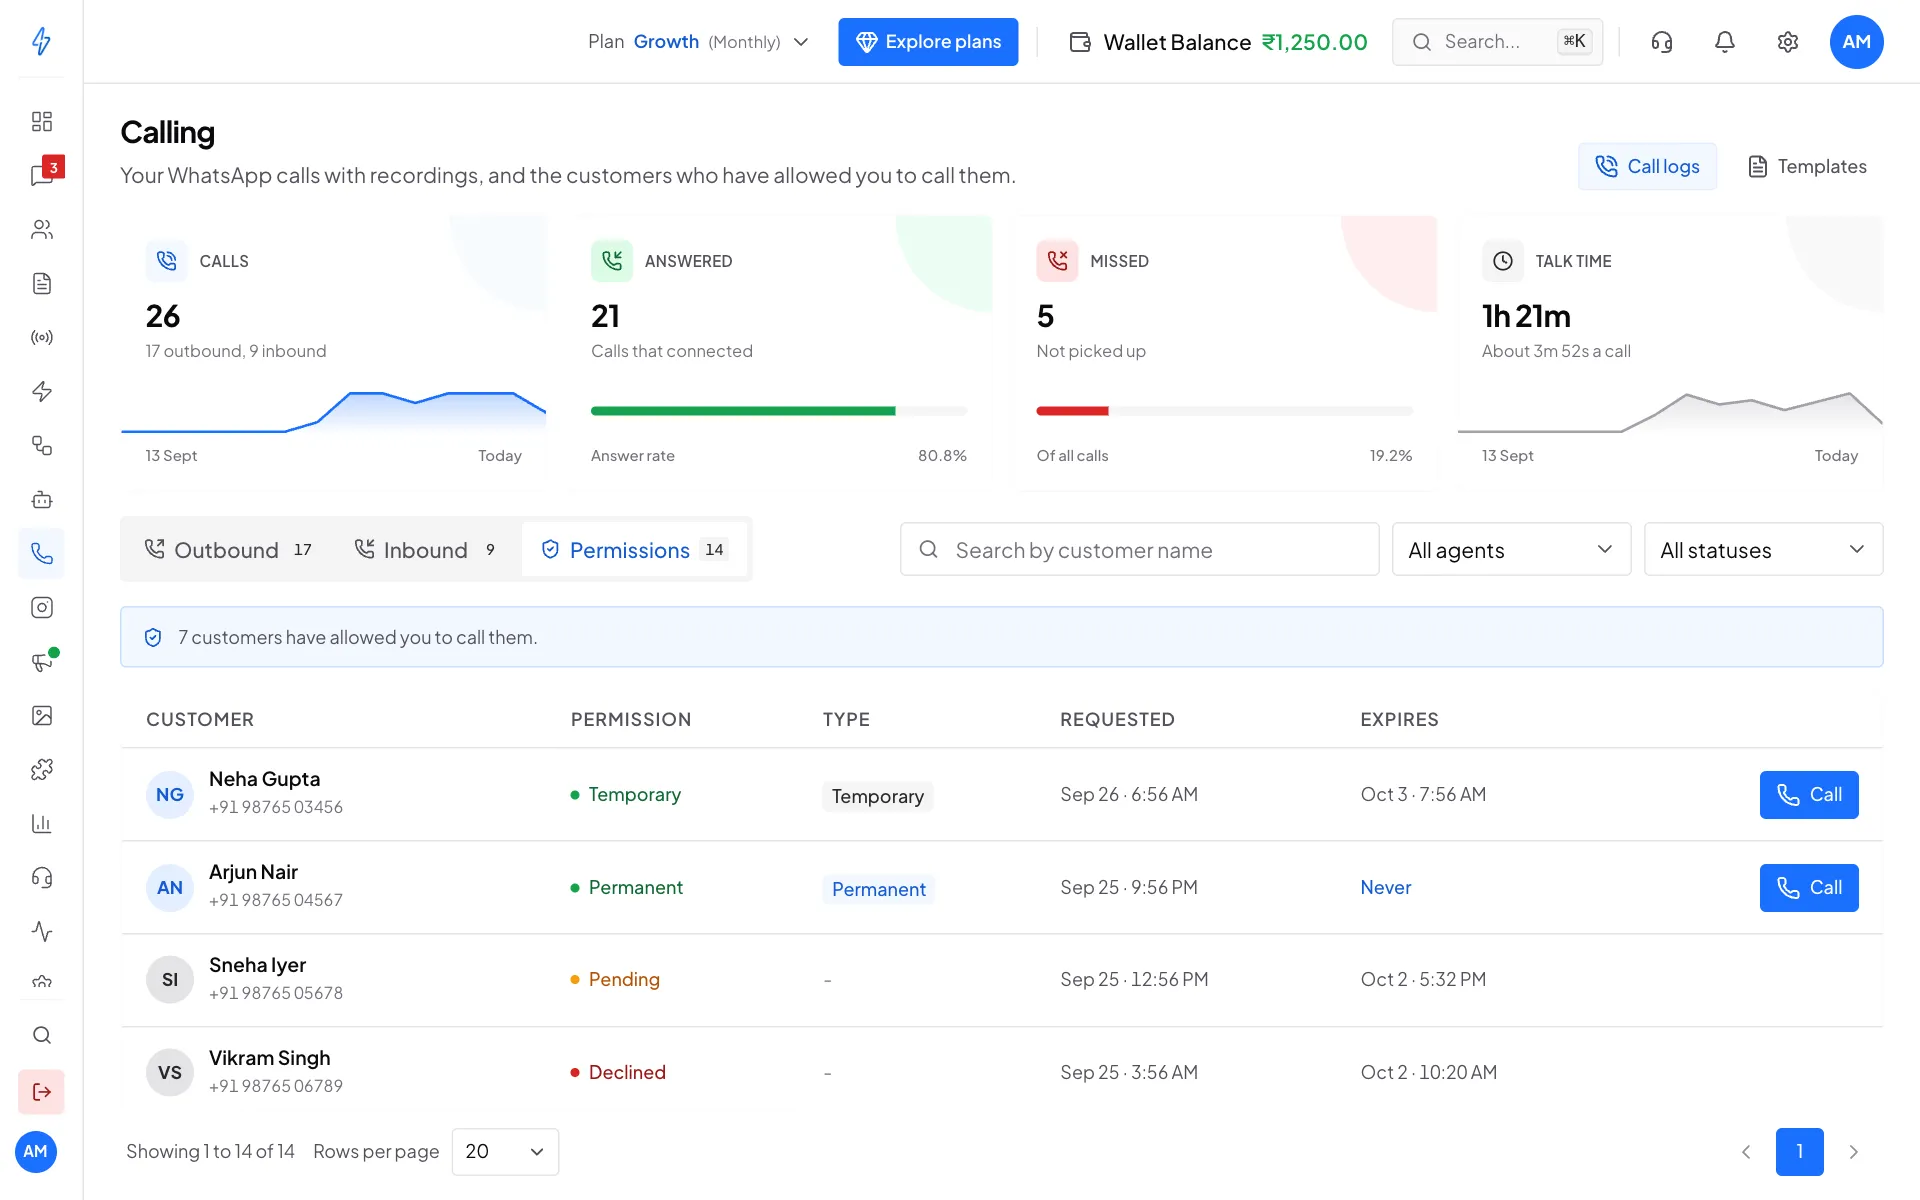Call Neha Gupta
The width and height of the screenshot is (1920, 1200).
(x=1808, y=794)
